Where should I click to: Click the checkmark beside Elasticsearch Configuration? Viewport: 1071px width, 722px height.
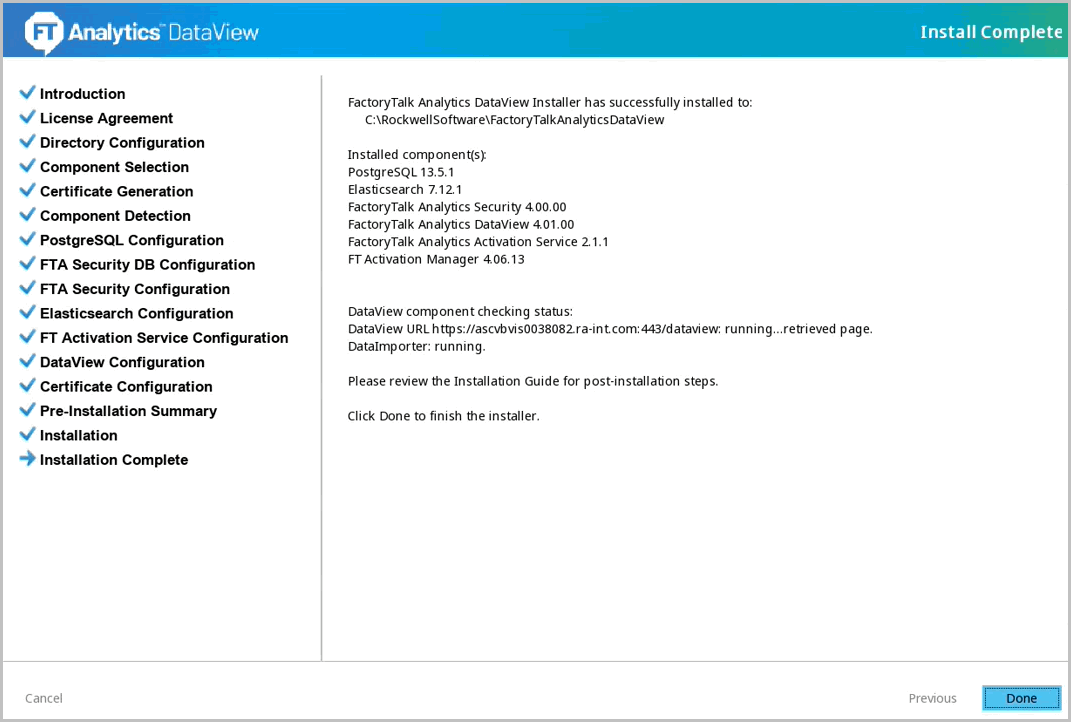(27, 313)
